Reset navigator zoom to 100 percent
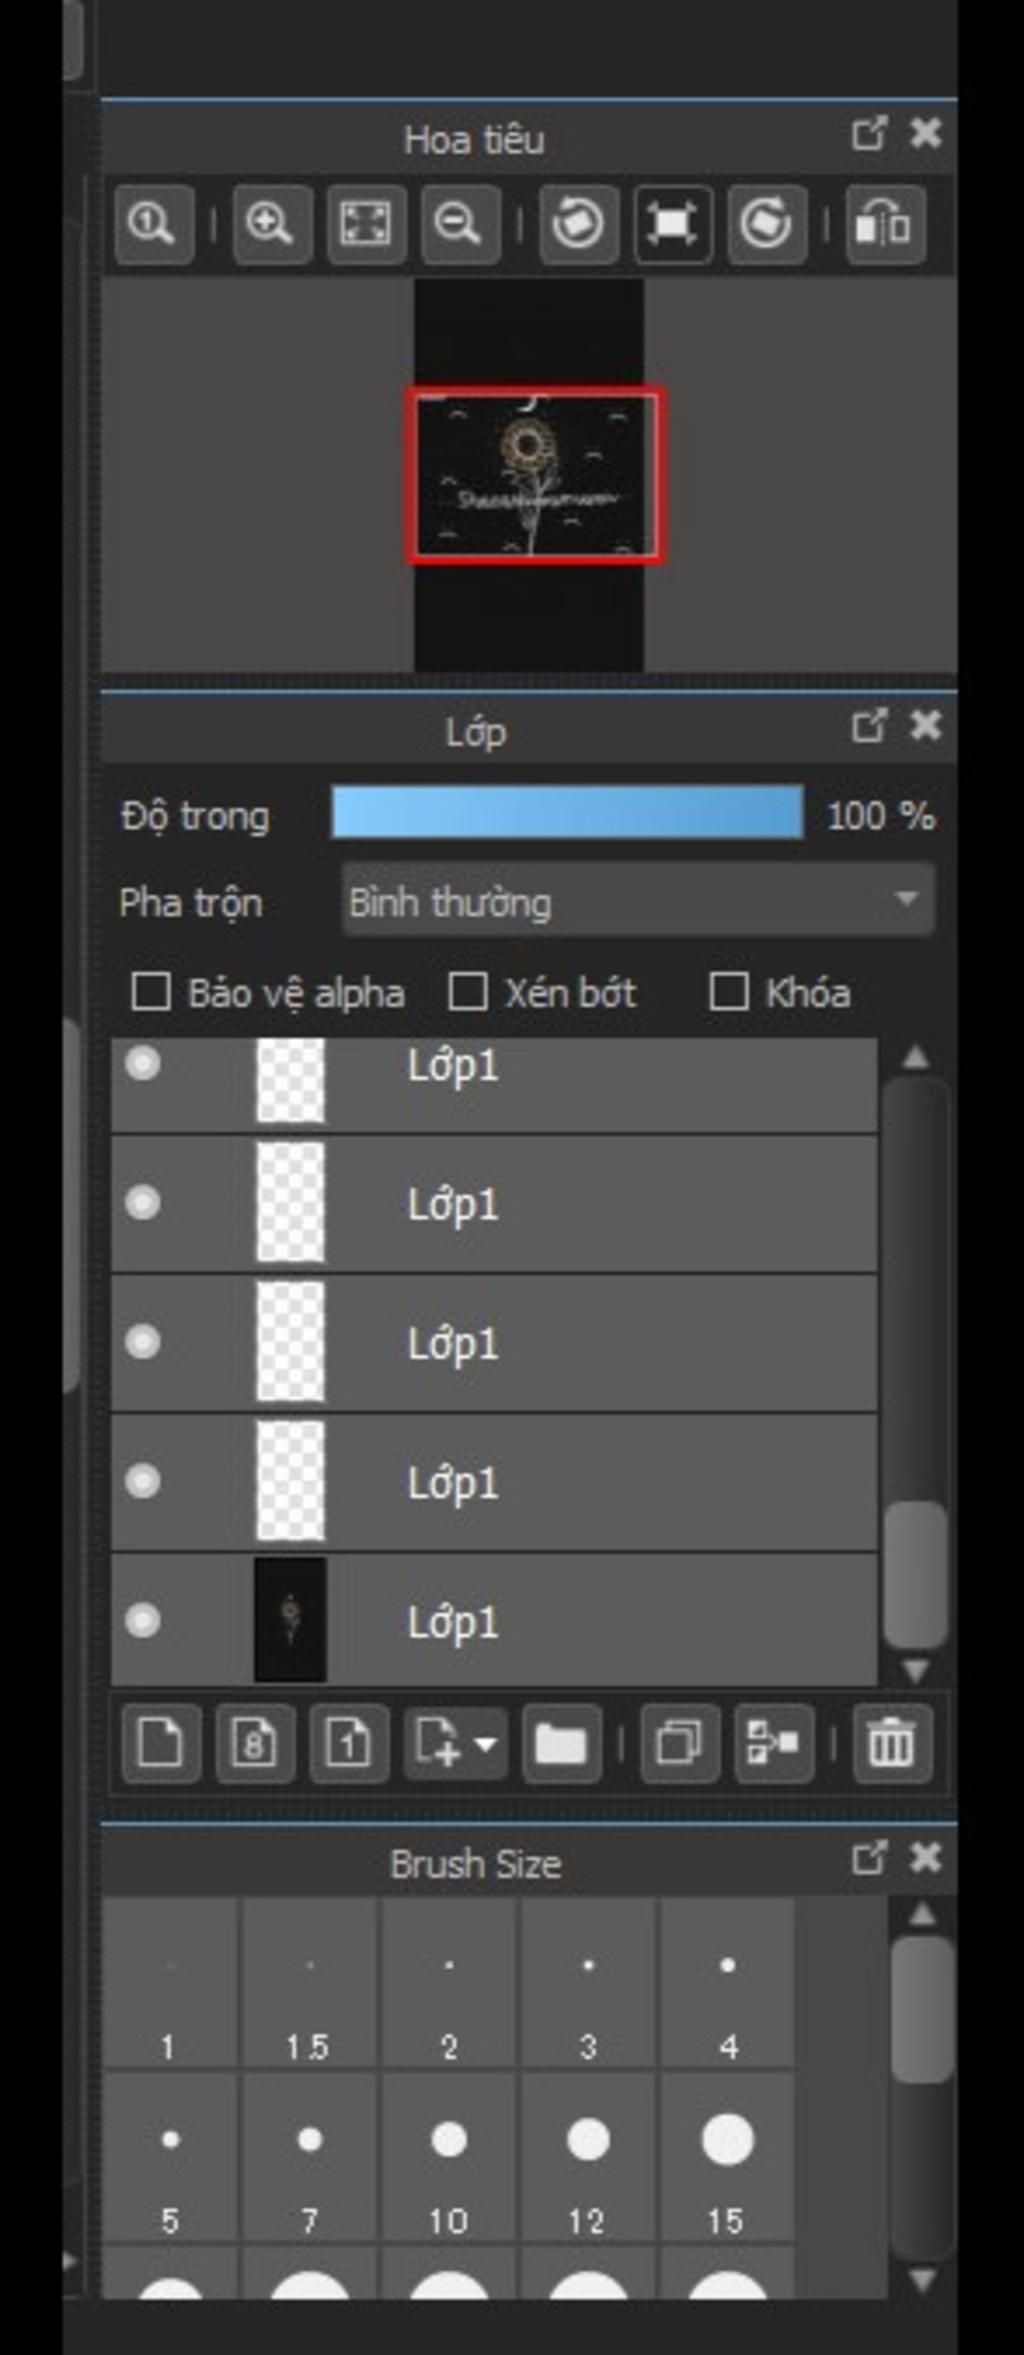1024x2355 pixels. coord(154,223)
